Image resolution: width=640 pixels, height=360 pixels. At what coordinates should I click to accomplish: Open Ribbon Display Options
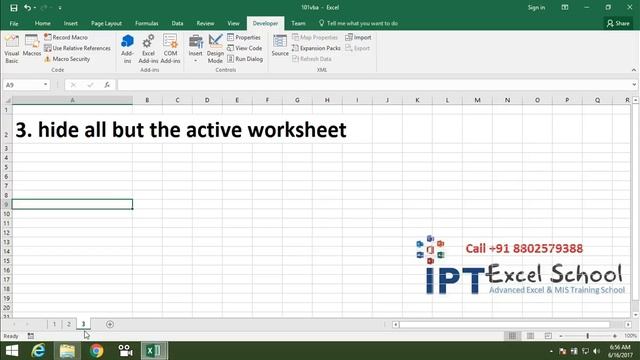[x=565, y=7]
